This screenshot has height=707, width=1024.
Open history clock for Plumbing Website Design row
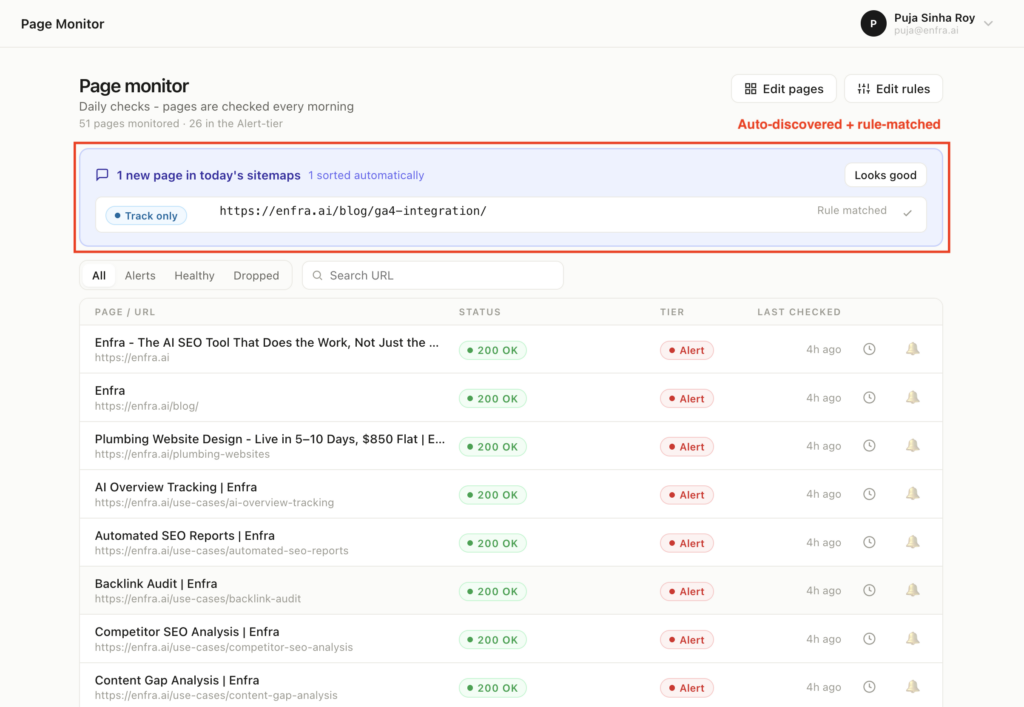(869, 446)
